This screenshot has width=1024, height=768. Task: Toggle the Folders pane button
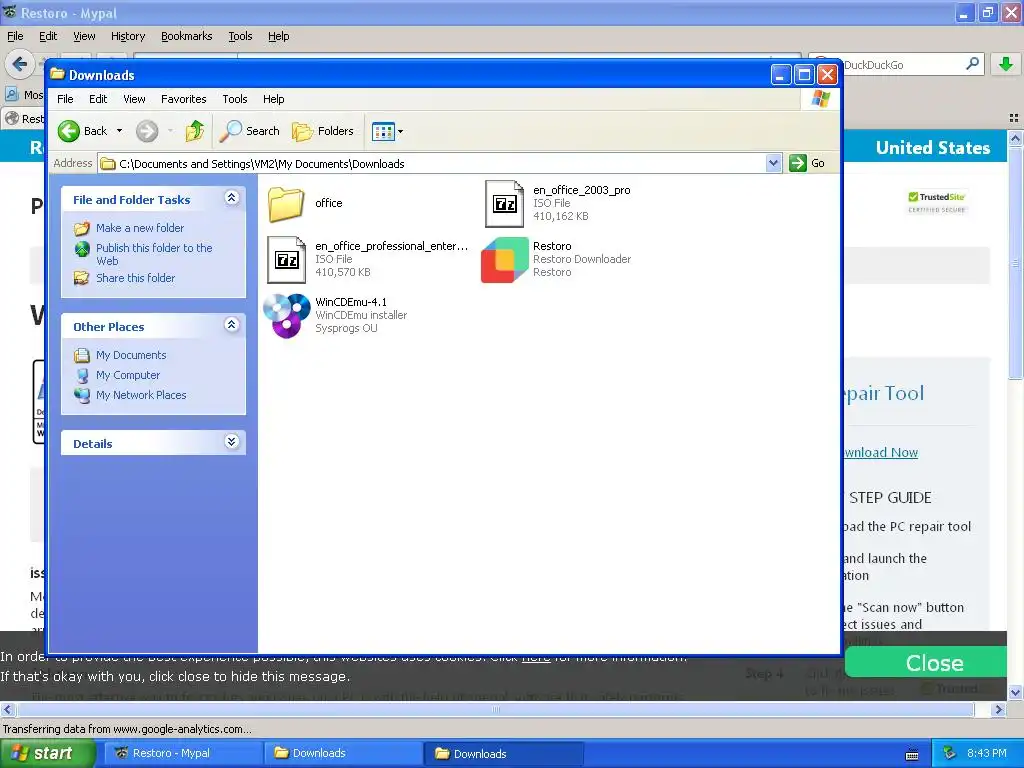tap(323, 131)
